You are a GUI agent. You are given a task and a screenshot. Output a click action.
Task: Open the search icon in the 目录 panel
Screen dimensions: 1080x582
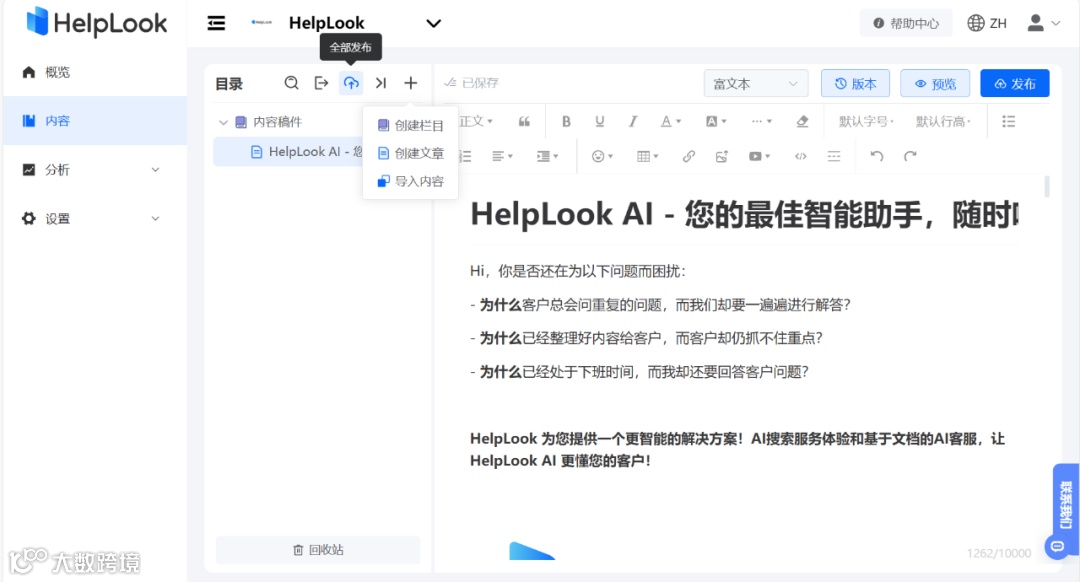[x=291, y=82]
